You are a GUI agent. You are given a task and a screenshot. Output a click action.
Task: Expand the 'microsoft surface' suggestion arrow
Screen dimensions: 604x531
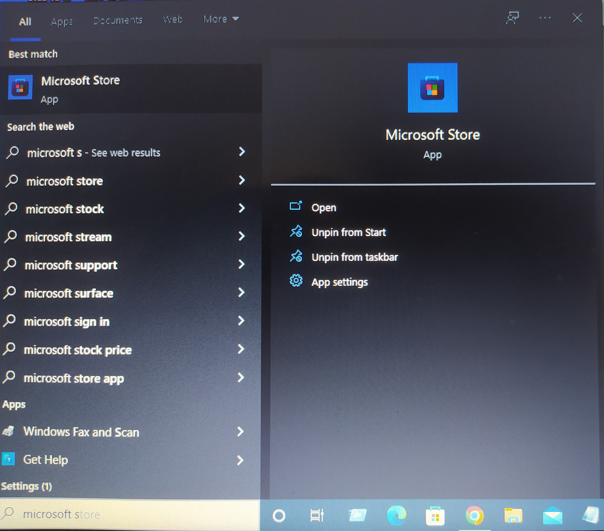(242, 292)
